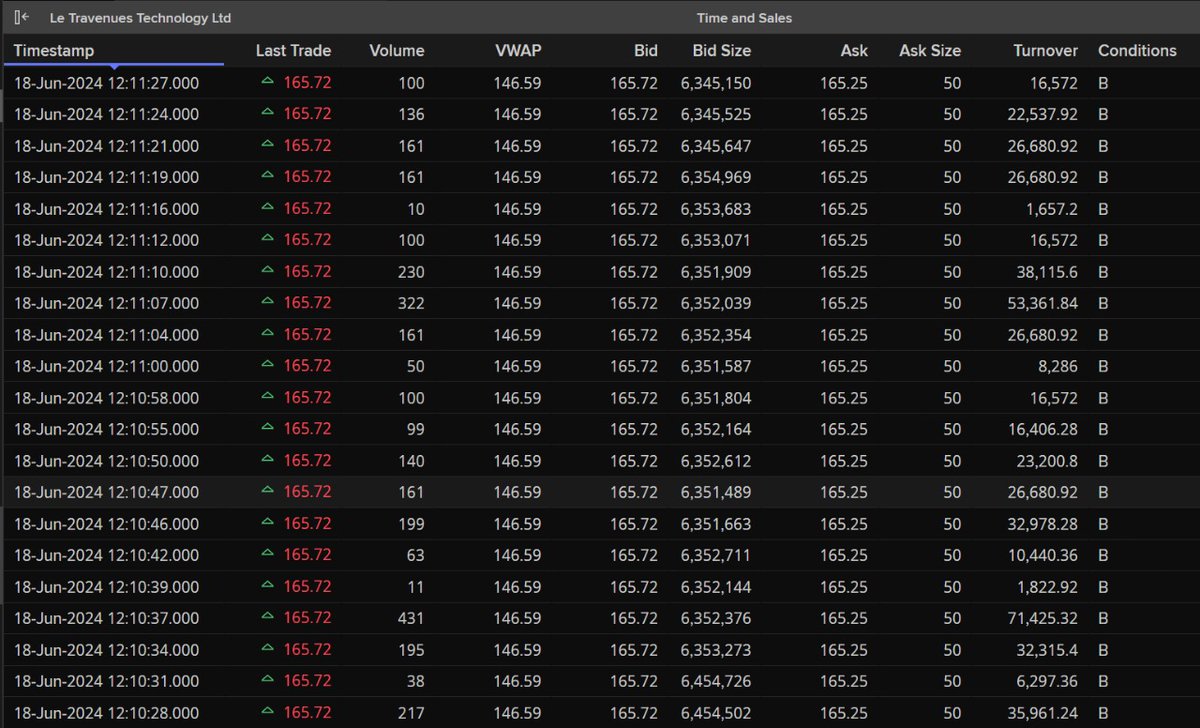The image size is (1200, 728).
Task: Click the Le Travenues Technology Ltd title
Action: point(140,18)
